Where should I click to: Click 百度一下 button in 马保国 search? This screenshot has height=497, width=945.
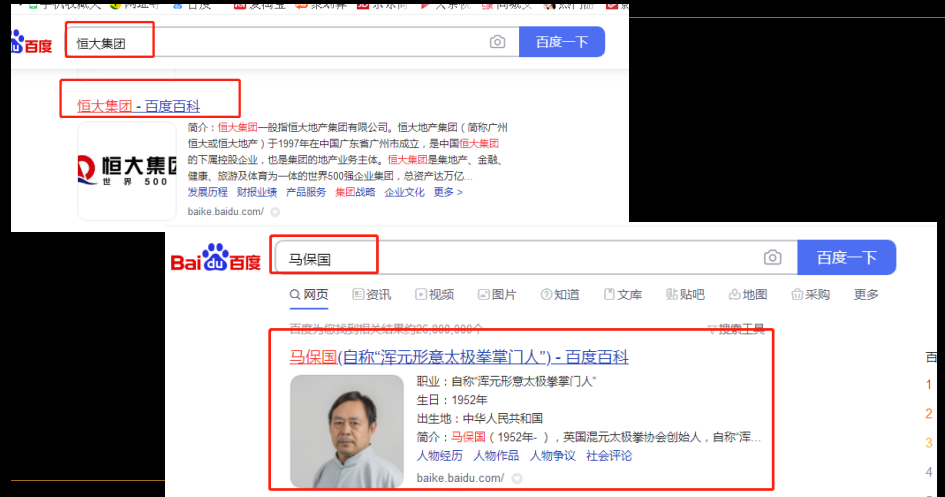click(x=846, y=257)
